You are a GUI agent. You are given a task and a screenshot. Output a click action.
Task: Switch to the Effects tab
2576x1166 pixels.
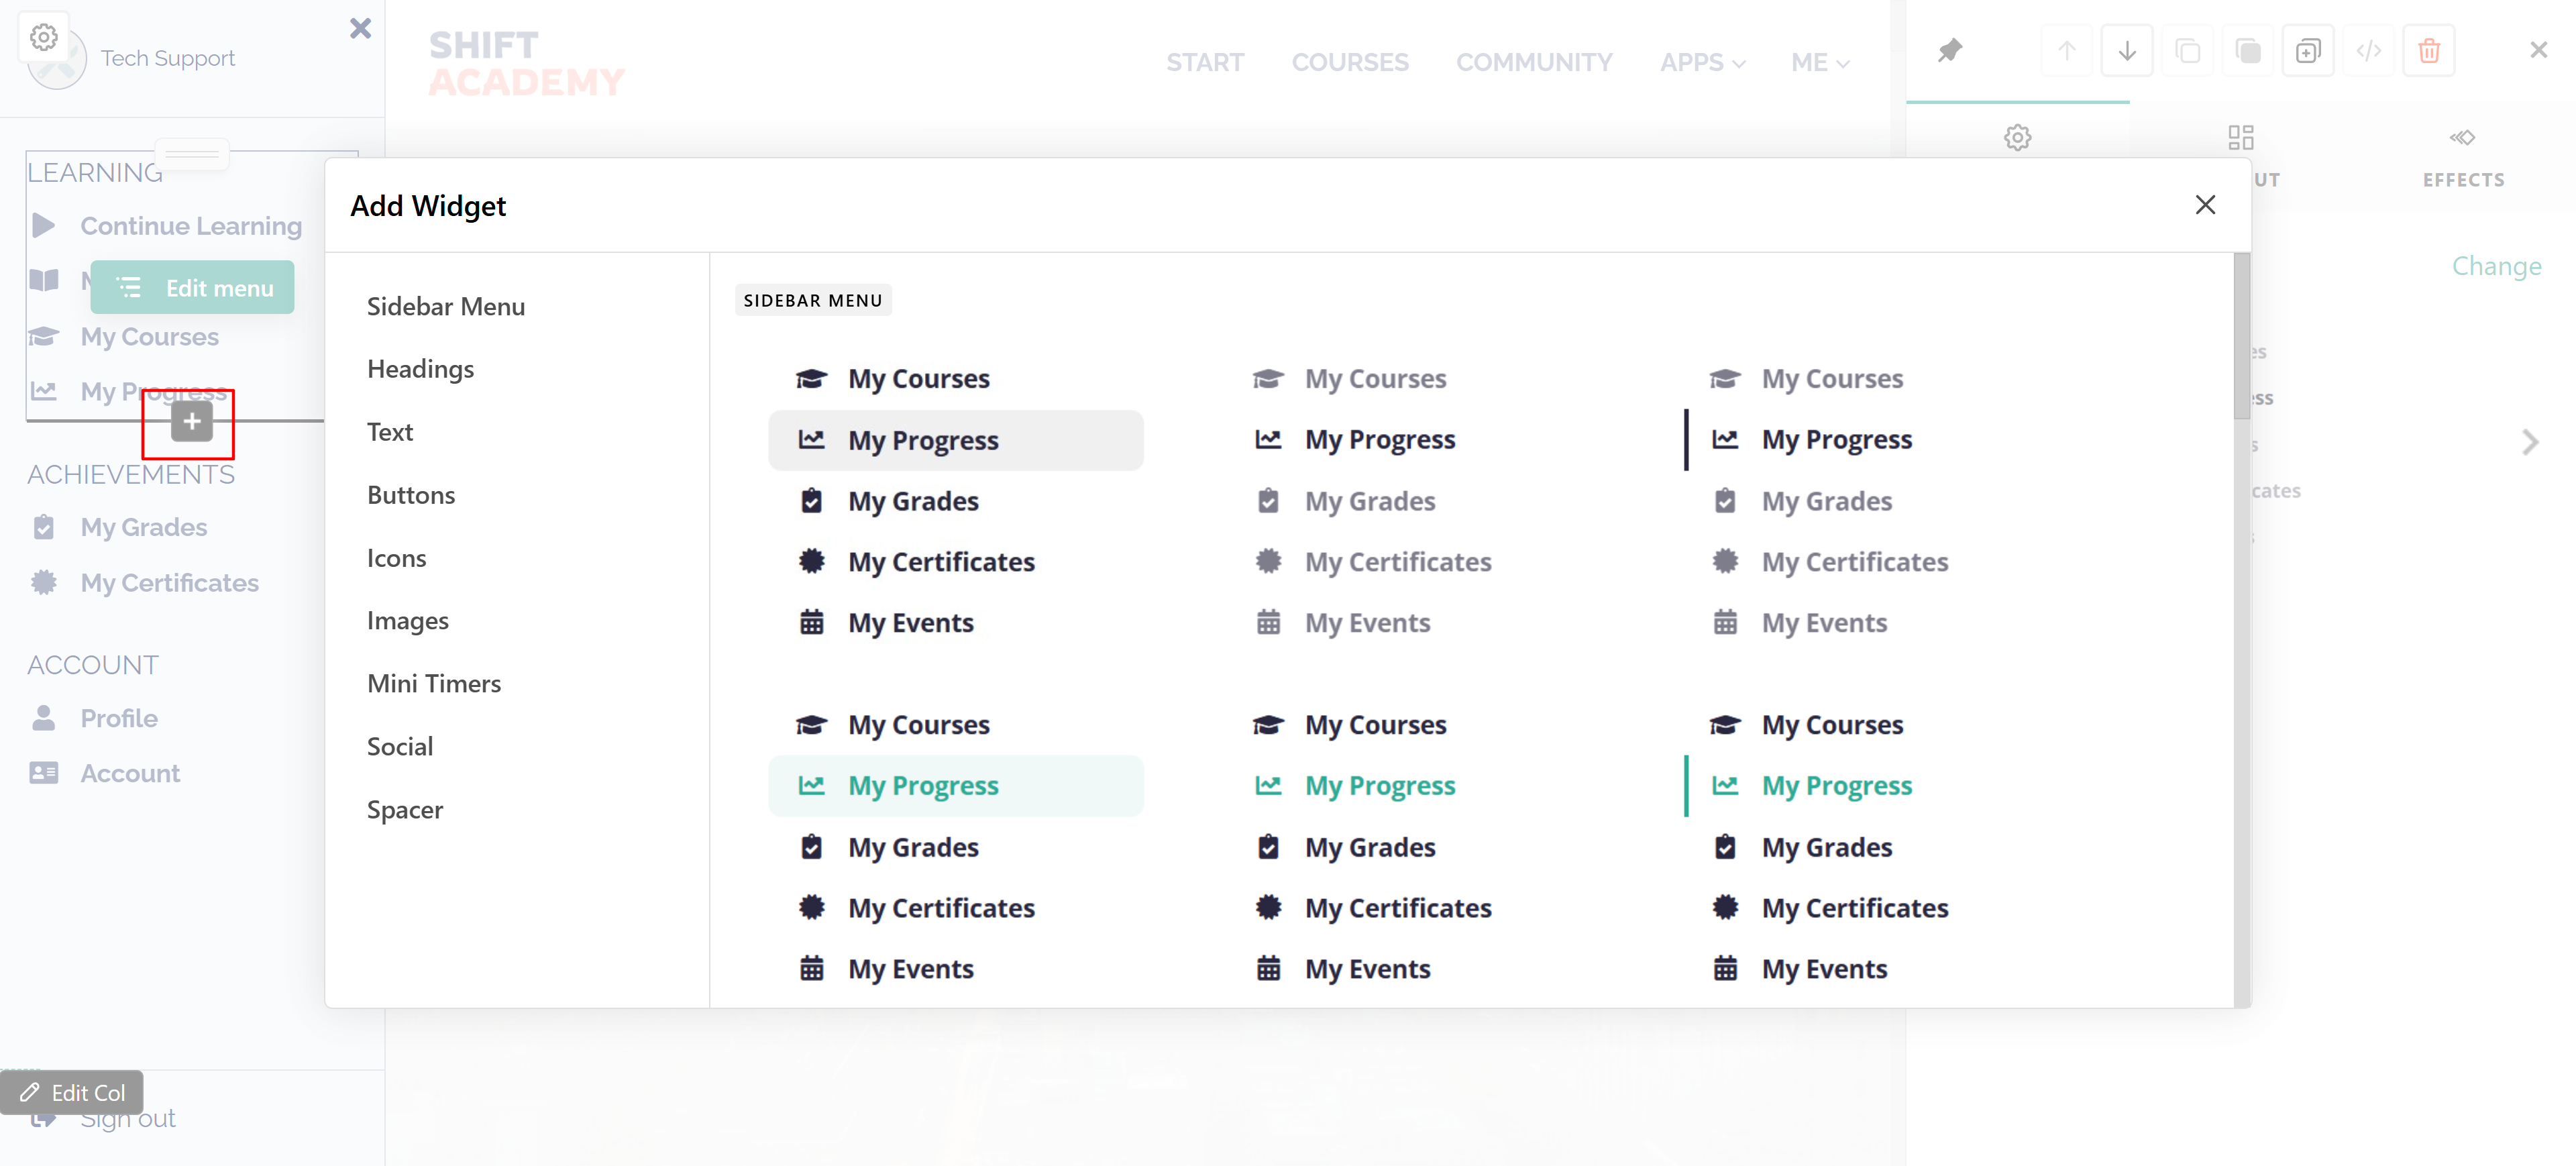(x=2463, y=157)
